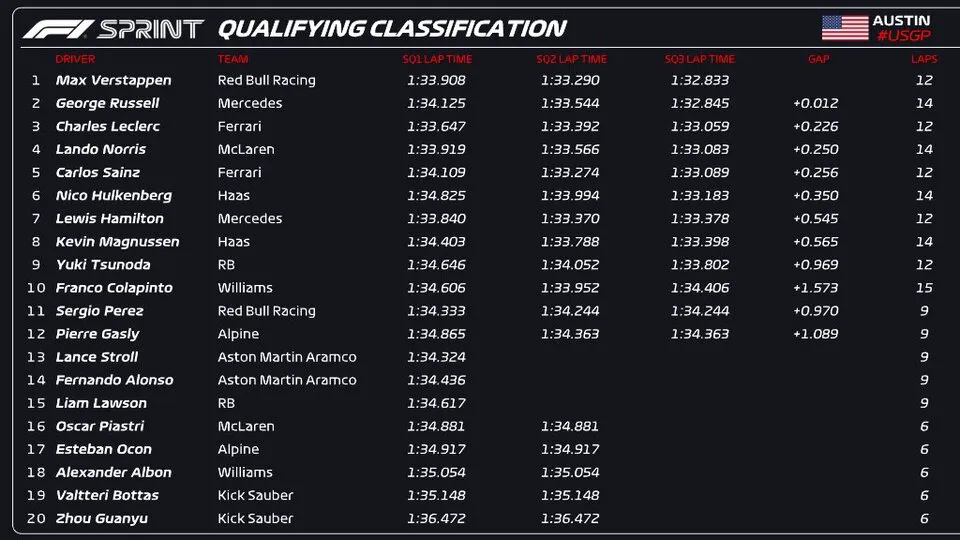Click Oscar Piastri's SQ1 time 1:34.881
This screenshot has width=960, height=540.
437,426
